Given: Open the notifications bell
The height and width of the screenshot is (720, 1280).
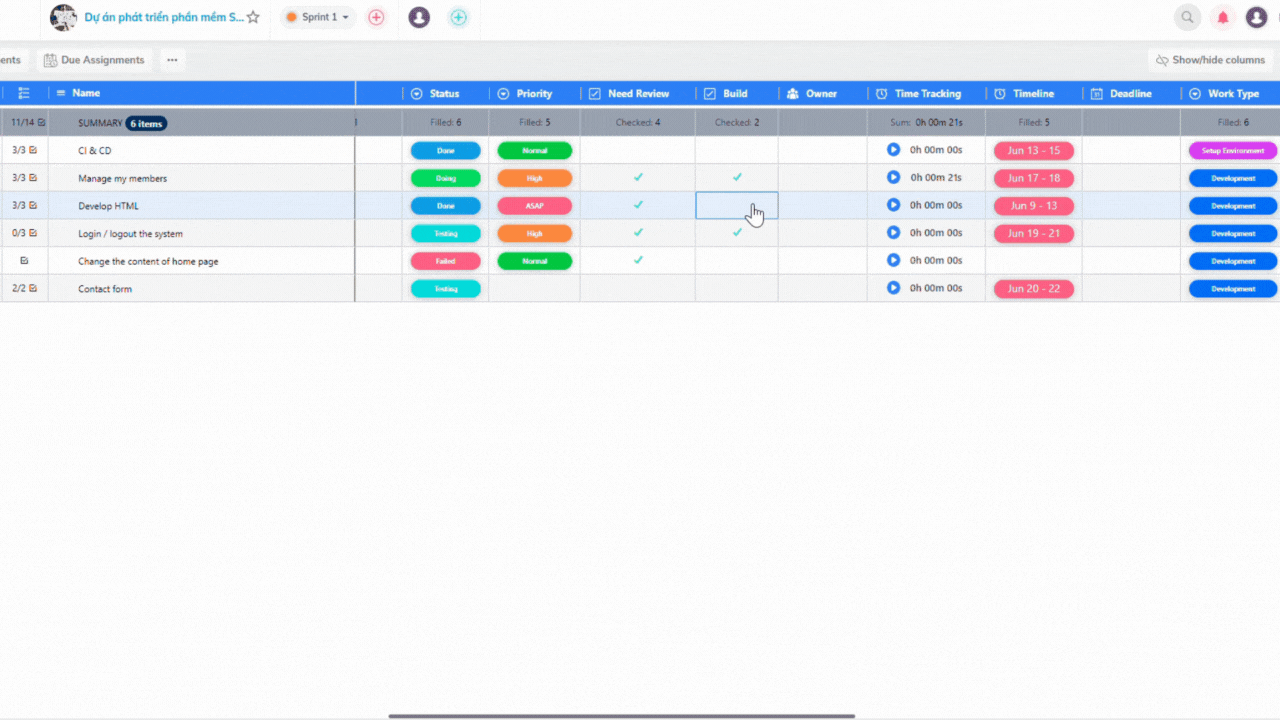Looking at the screenshot, I should [1222, 17].
